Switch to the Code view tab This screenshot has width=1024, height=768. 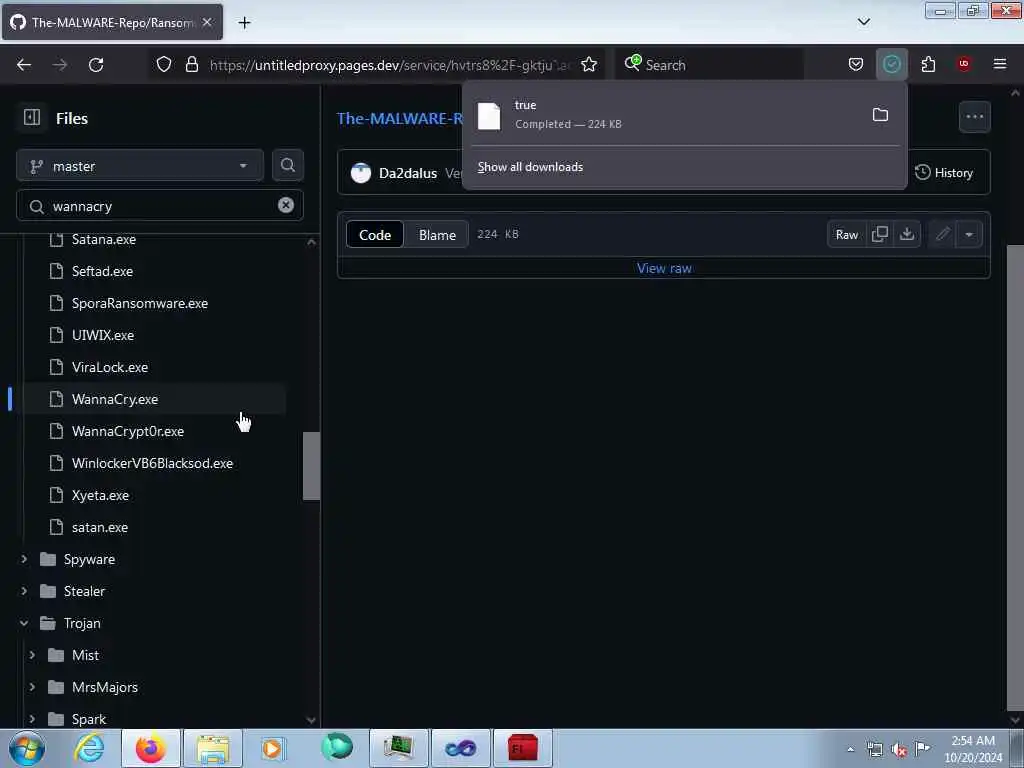pyautogui.click(x=375, y=234)
